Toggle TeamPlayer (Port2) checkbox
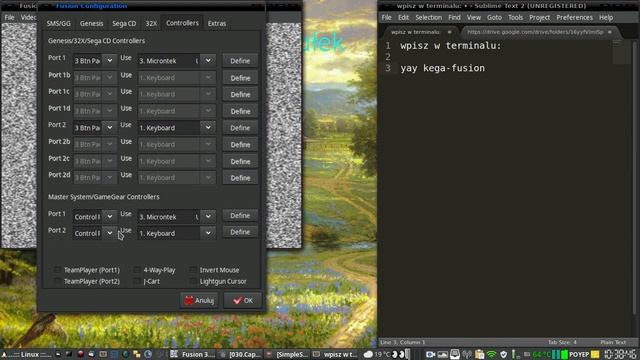The height and width of the screenshot is (360, 640). tap(58, 281)
